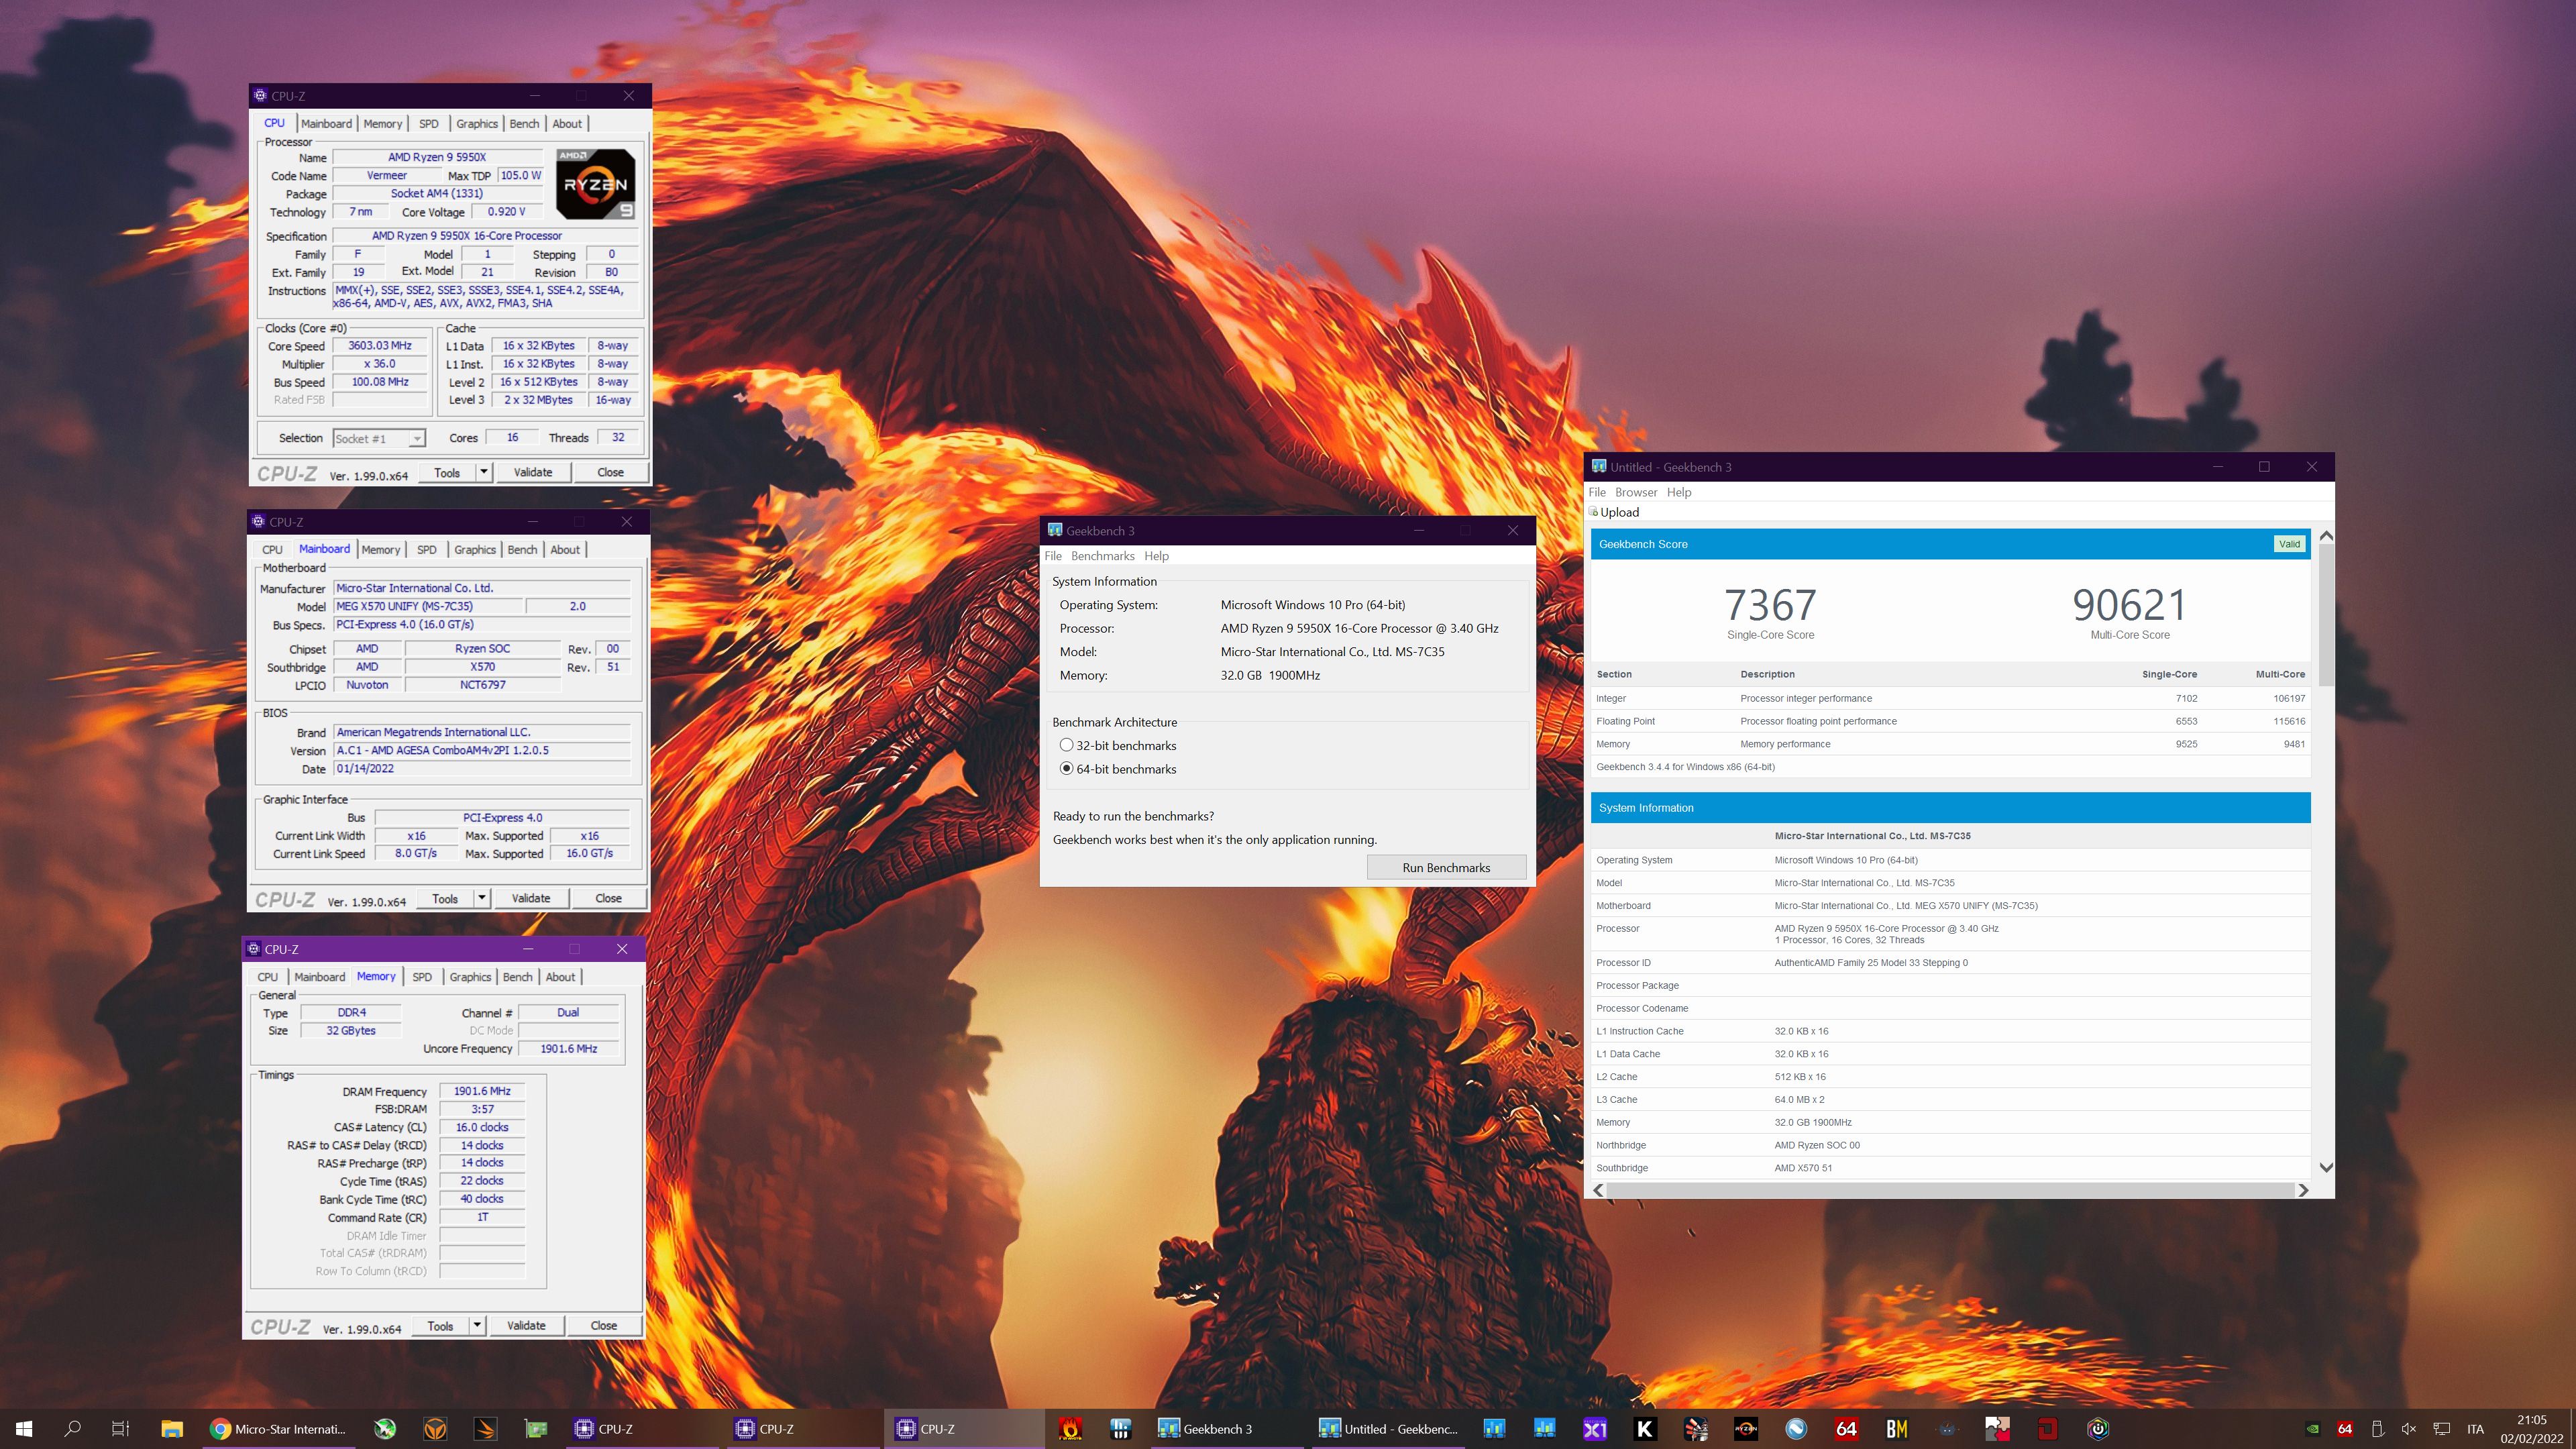Viewport: 2576px width, 1449px height.
Task: Click the 90621 Multi-Core Score
Action: click(2129, 605)
